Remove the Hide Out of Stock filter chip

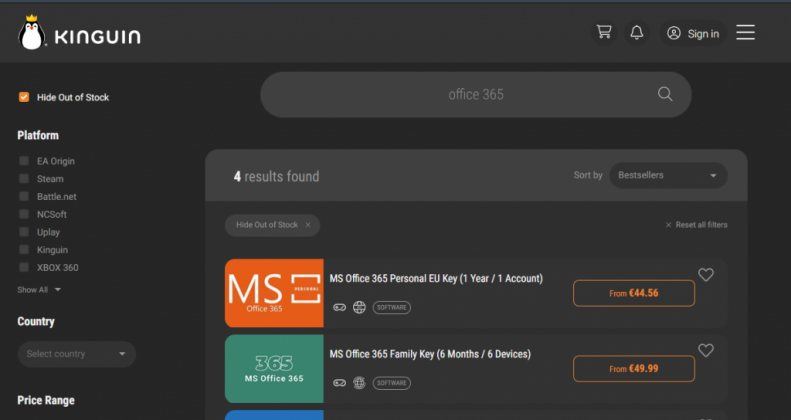308,225
